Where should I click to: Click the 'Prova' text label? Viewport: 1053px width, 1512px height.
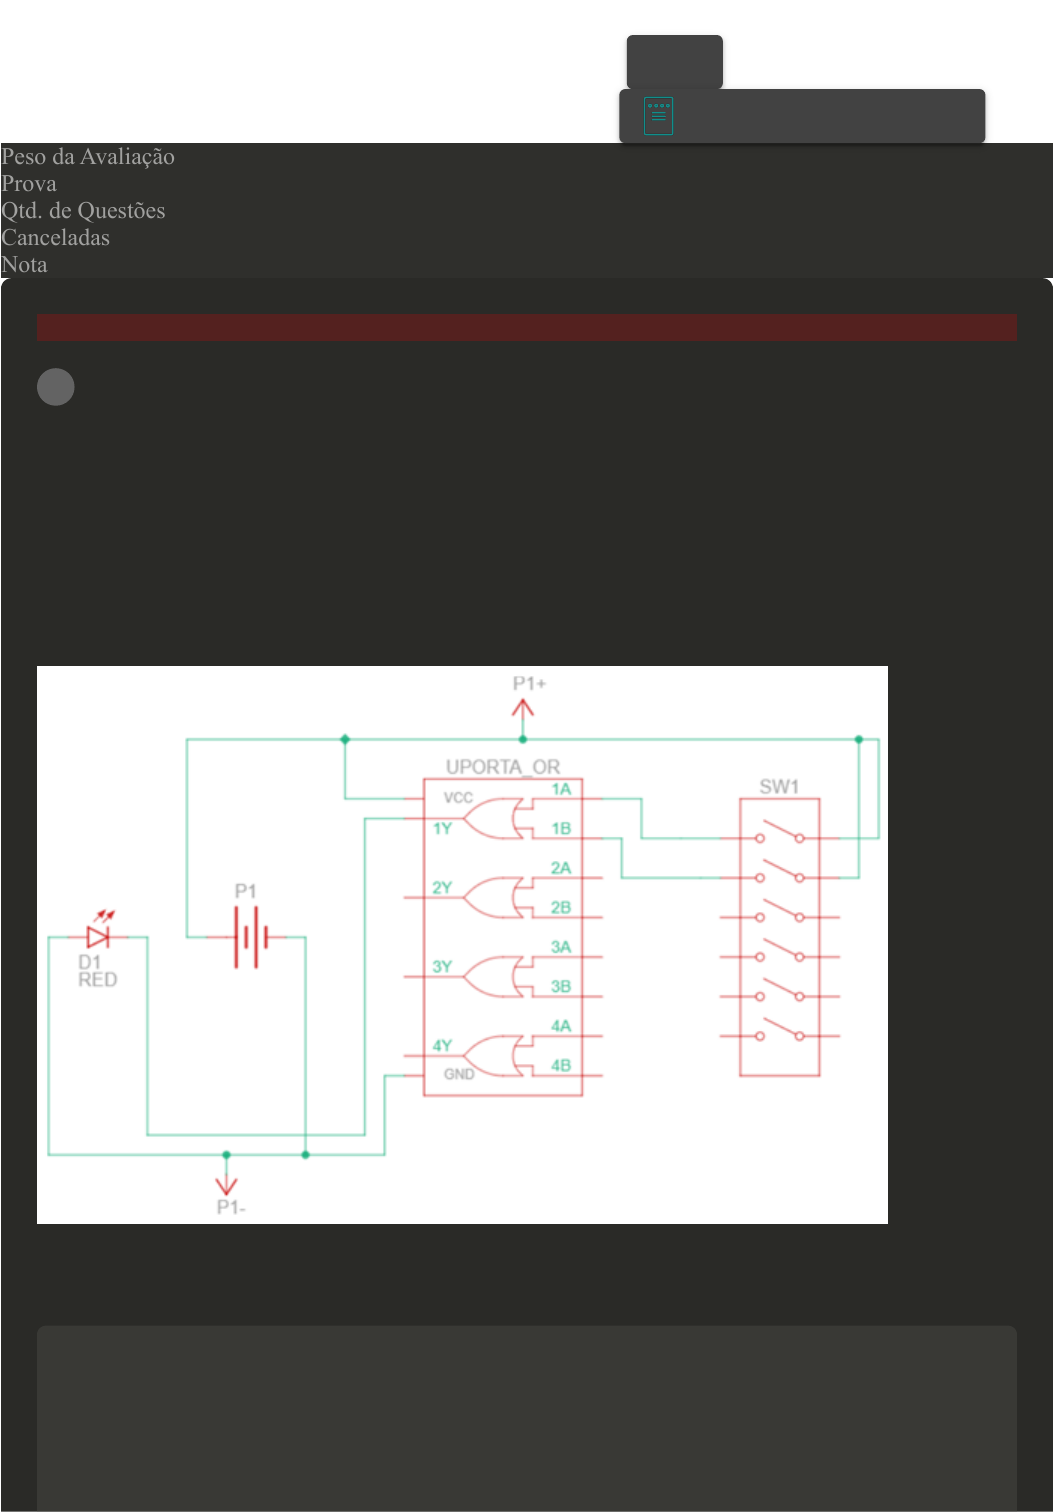[x=29, y=184]
